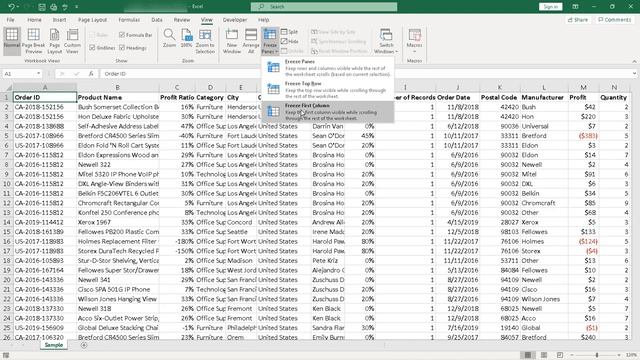Open the Formulas tab
This screenshot has width=640, height=360.
point(129,20)
